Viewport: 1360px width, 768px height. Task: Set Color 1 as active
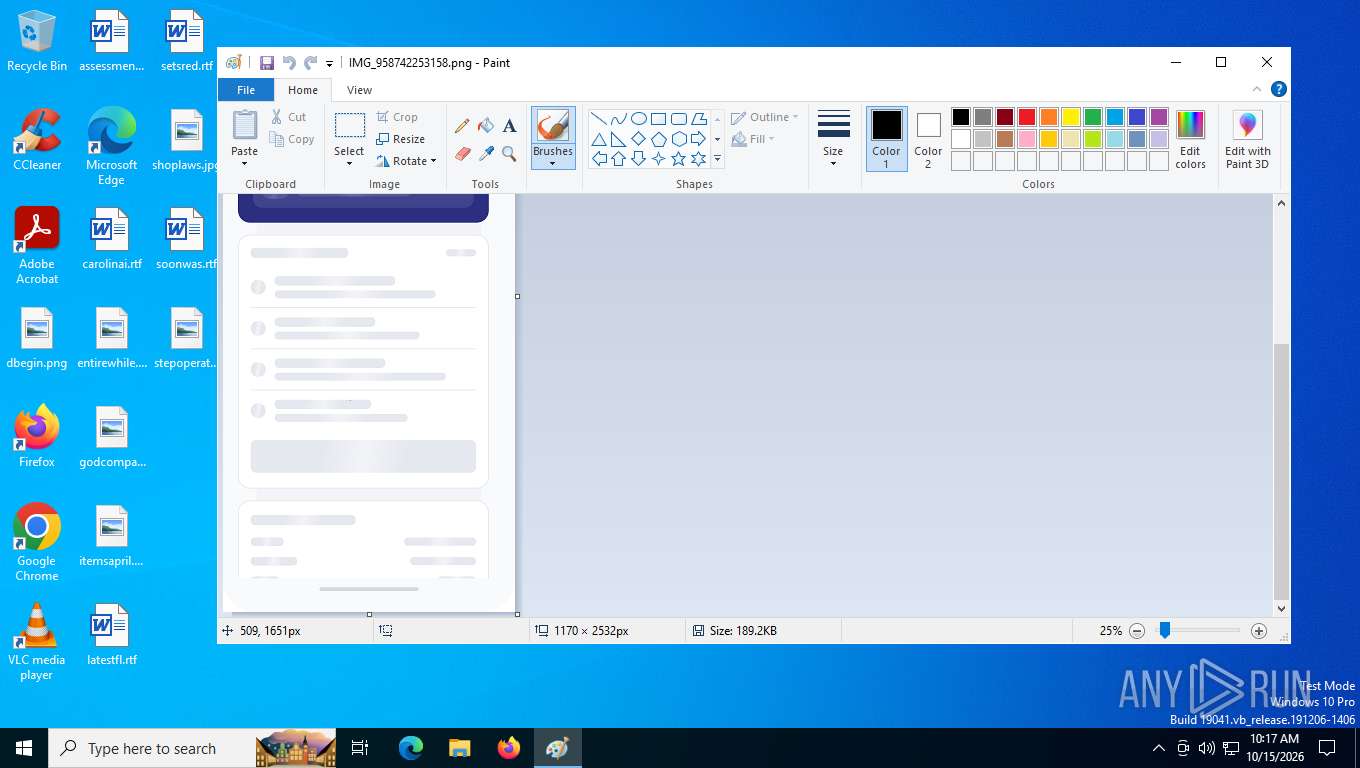point(886,139)
